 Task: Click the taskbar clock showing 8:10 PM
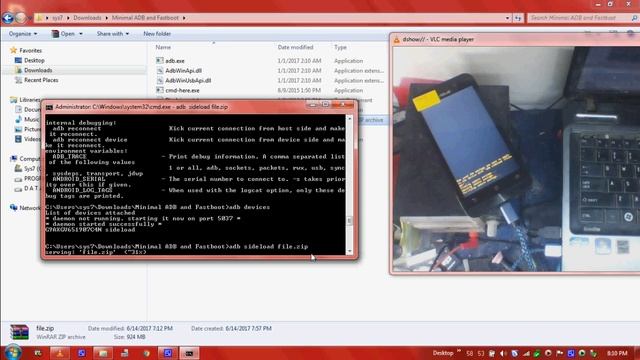pyautogui.click(x=617, y=353)
